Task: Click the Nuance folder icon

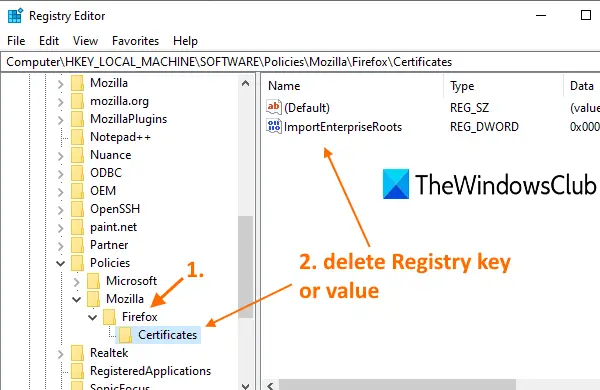Action: (x=77, y=155)
